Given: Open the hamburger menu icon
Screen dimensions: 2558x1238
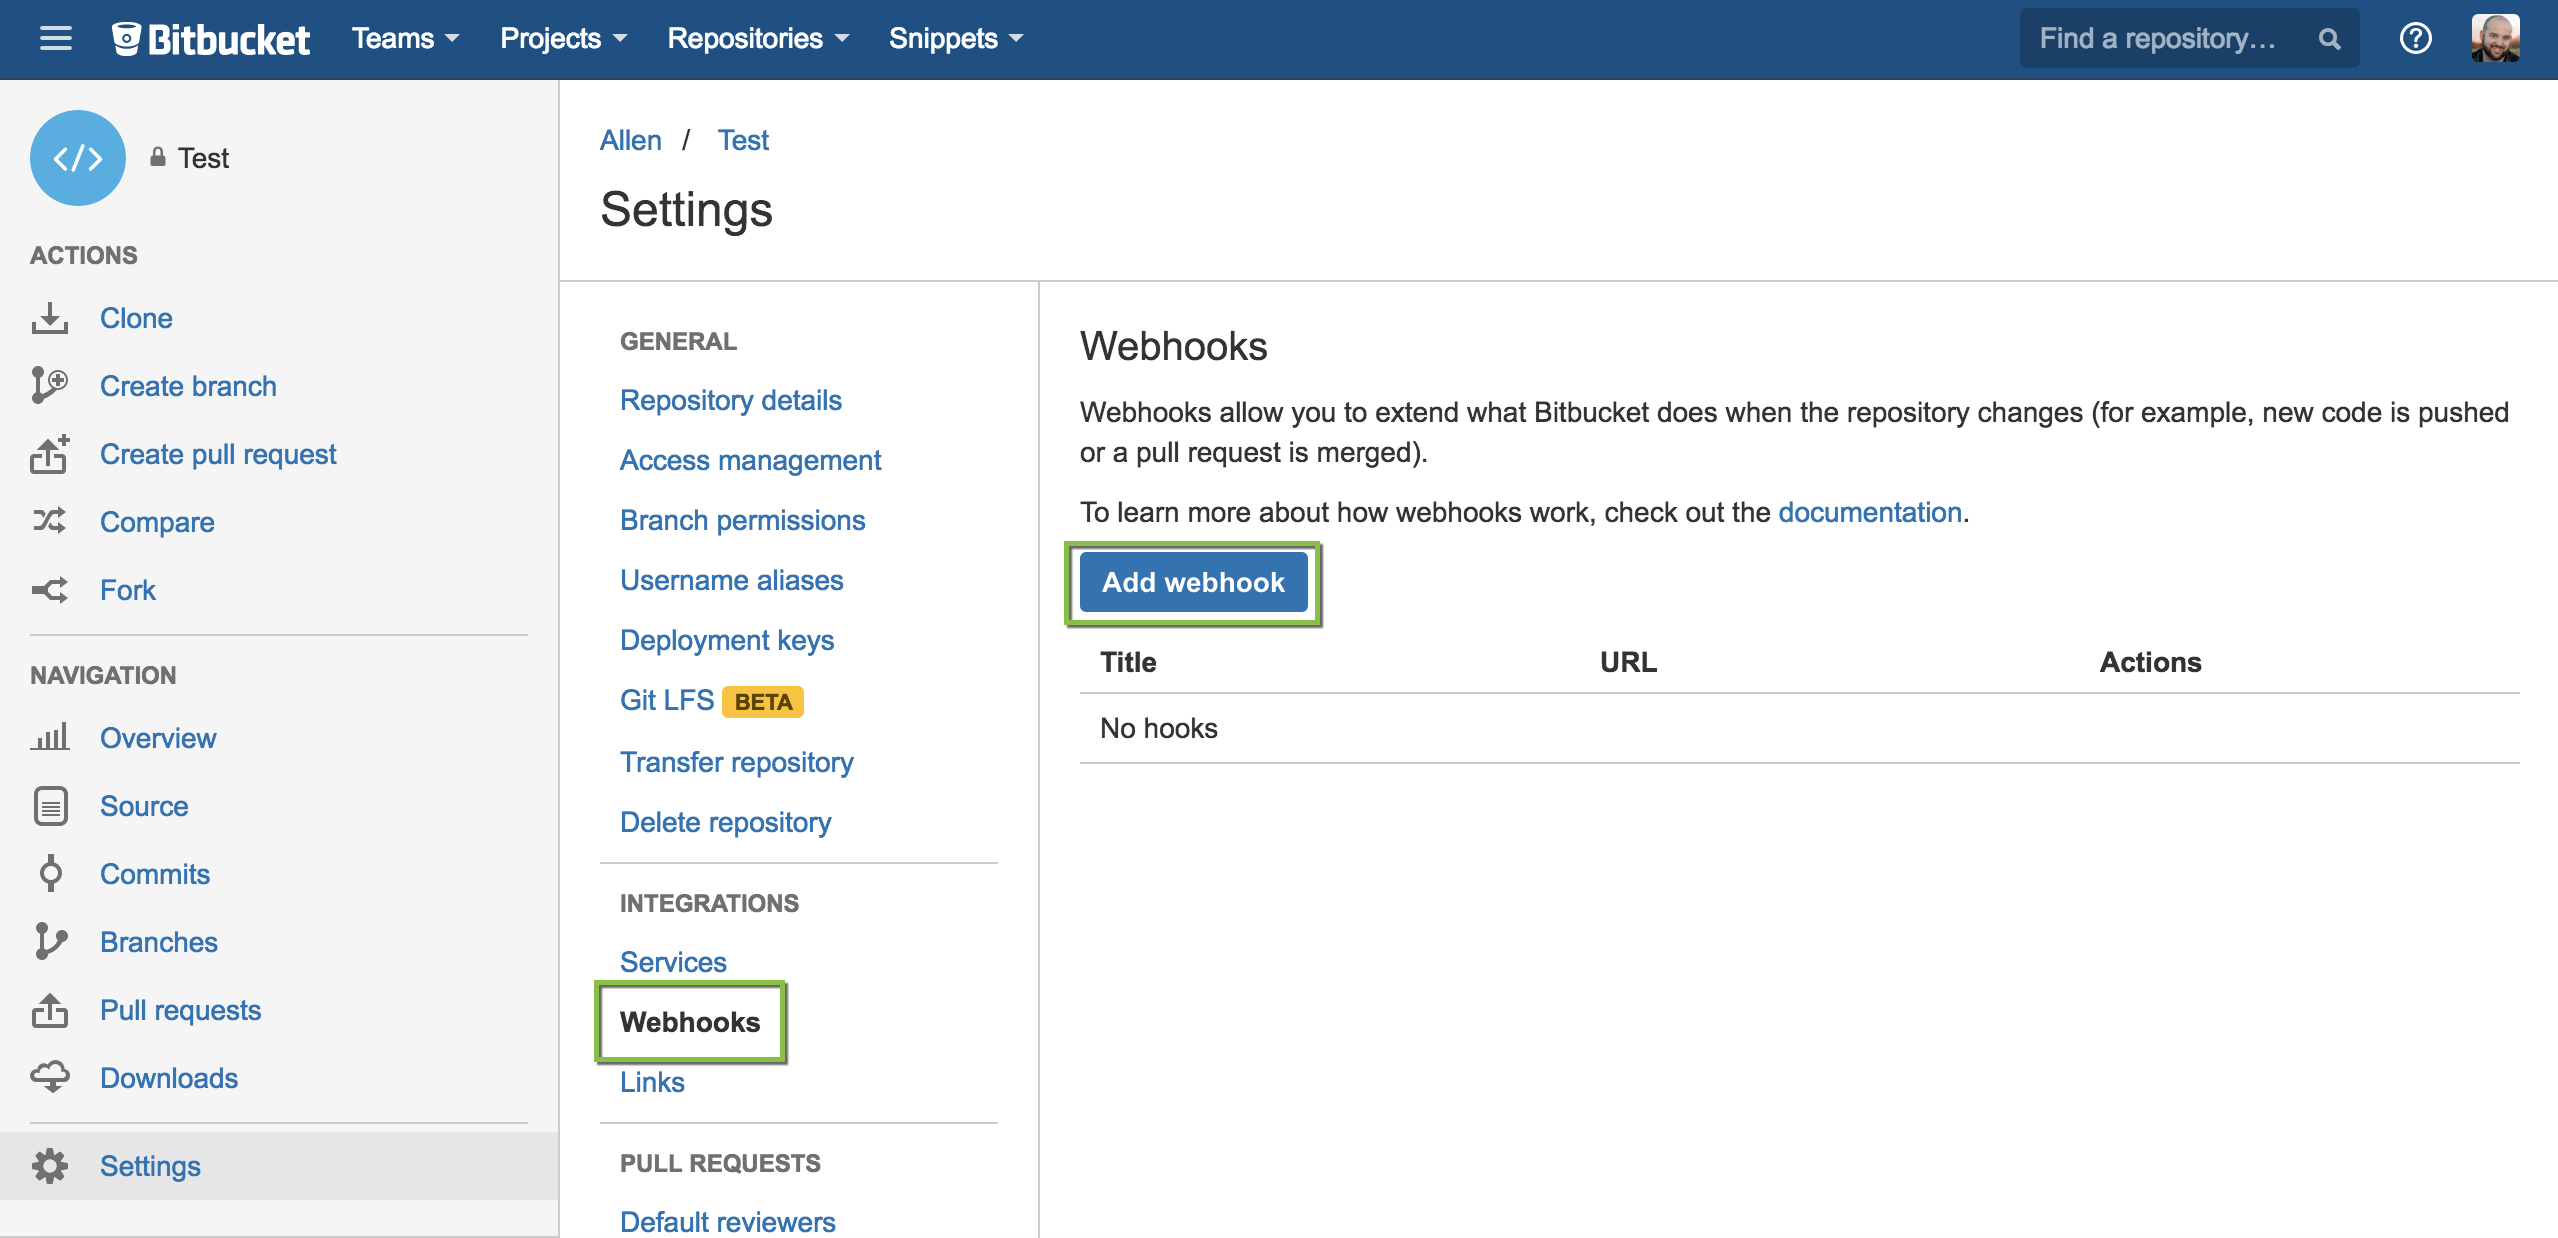Looking at the screenshot, I should tap(56, 38).
